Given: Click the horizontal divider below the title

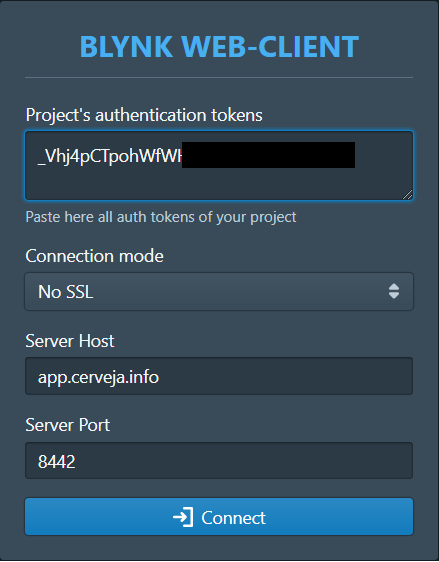Looking at the screenshot, I should point(219,77).
